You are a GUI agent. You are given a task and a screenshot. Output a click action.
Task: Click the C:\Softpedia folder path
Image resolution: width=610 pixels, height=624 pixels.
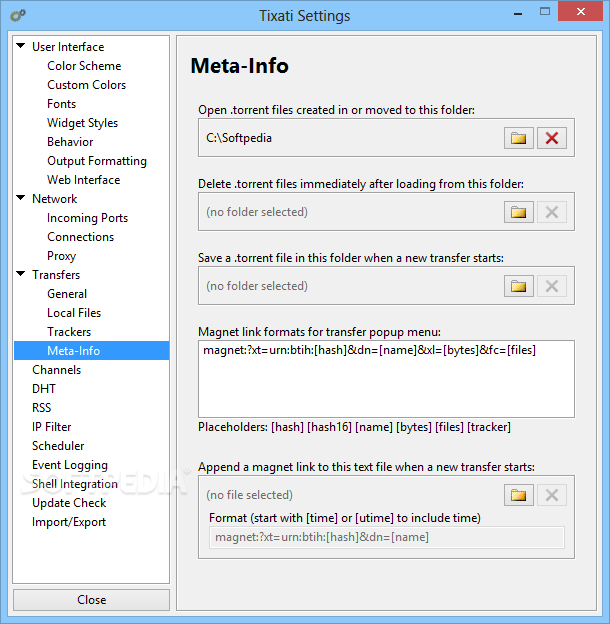tap(239, 138)
